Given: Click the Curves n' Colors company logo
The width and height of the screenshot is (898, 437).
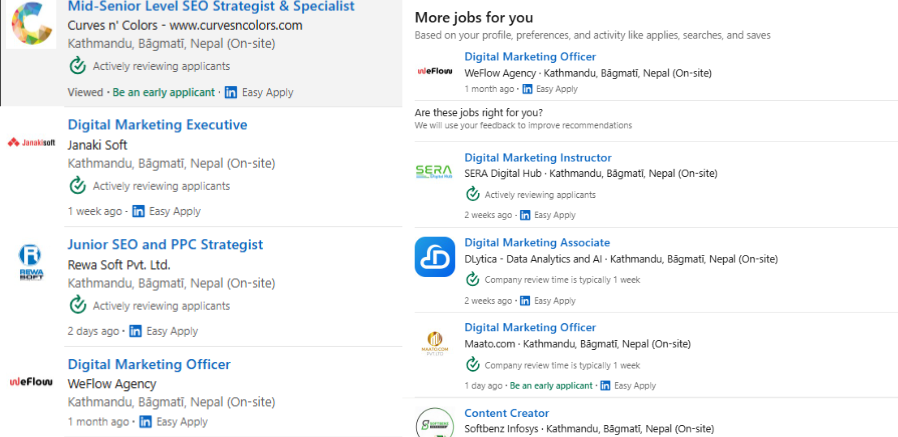Looking at the screenshot, I should coord(31,25).
